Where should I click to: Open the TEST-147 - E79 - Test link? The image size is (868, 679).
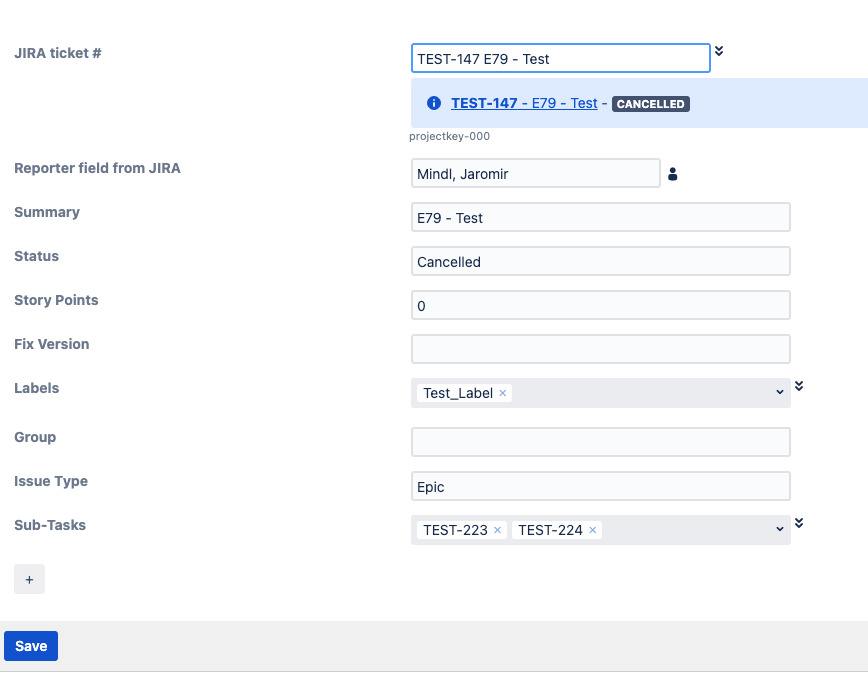pos(524,103)
